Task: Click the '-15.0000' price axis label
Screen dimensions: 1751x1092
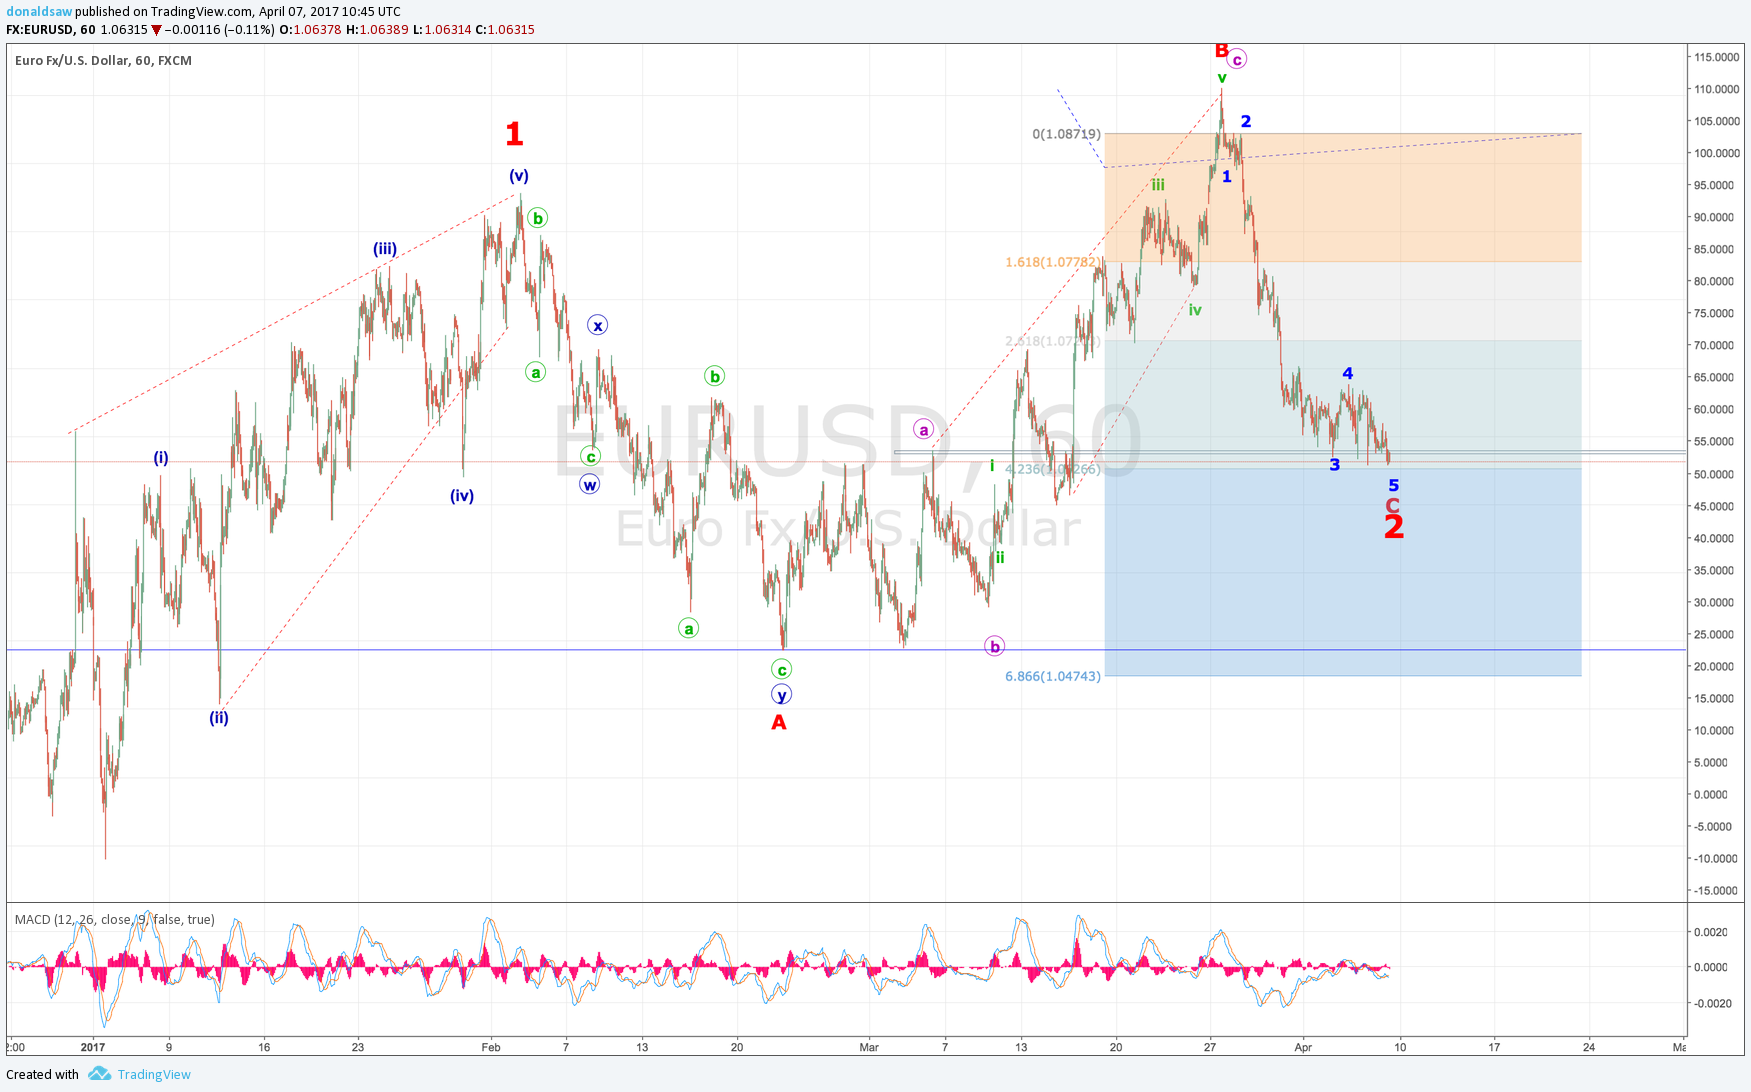Action: point(1714,890)
